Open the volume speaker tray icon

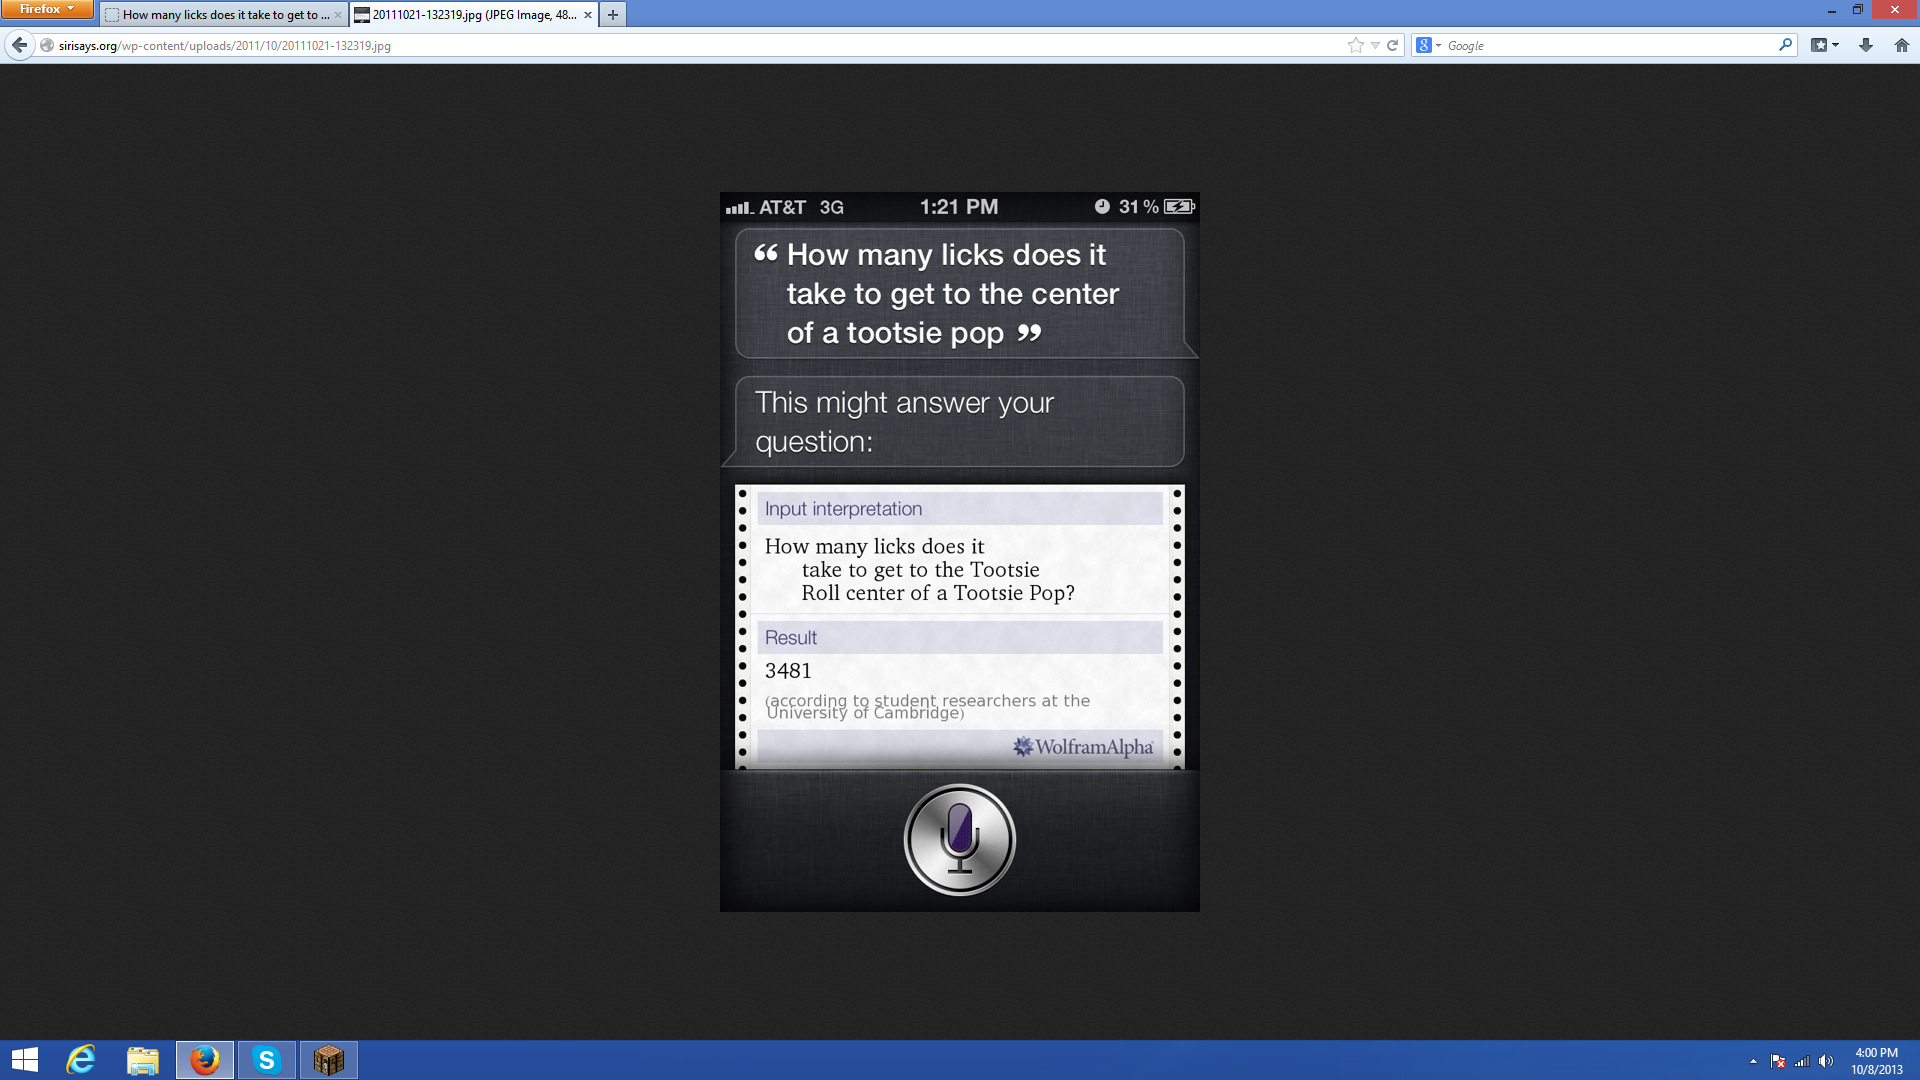[1826, 1061]
